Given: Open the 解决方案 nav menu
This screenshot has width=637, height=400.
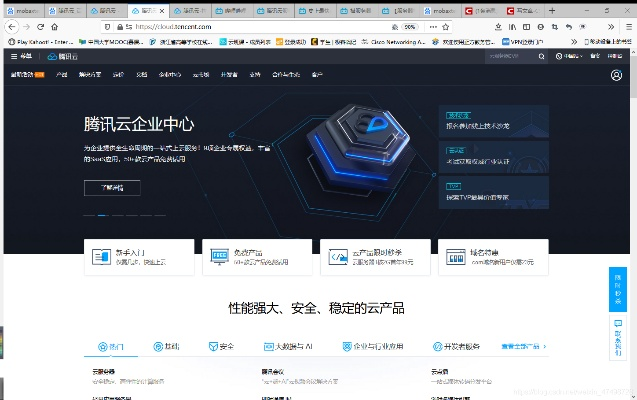Looking at the screenshot, I should 90,75.
